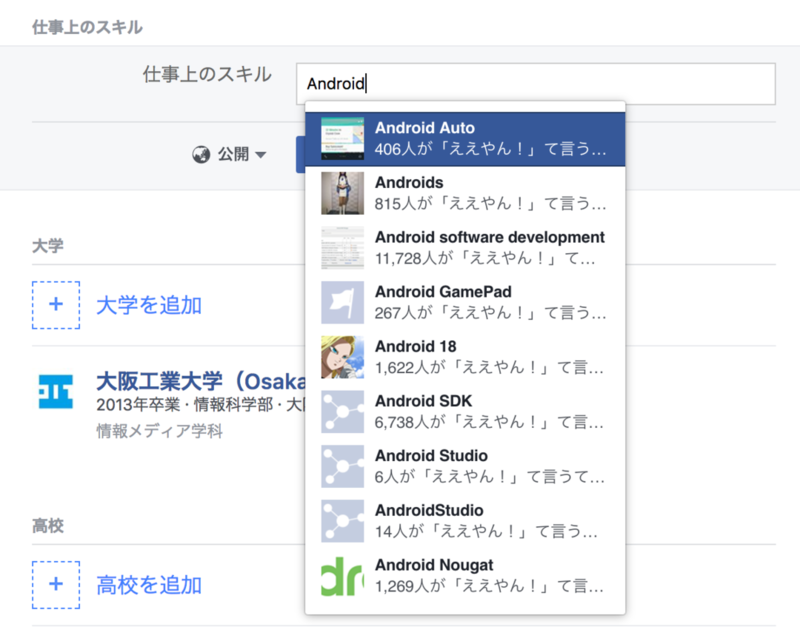Click the 高校を追加 link

point(149,585)
